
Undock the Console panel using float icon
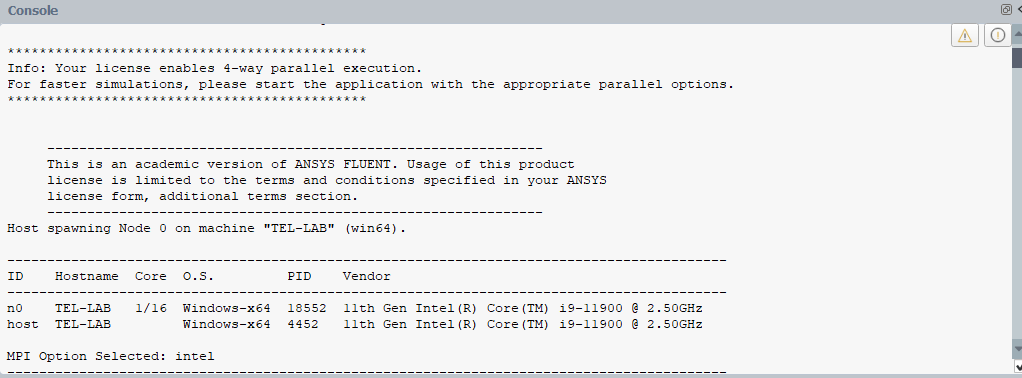pyautogui.click(x=1006, y=10)
